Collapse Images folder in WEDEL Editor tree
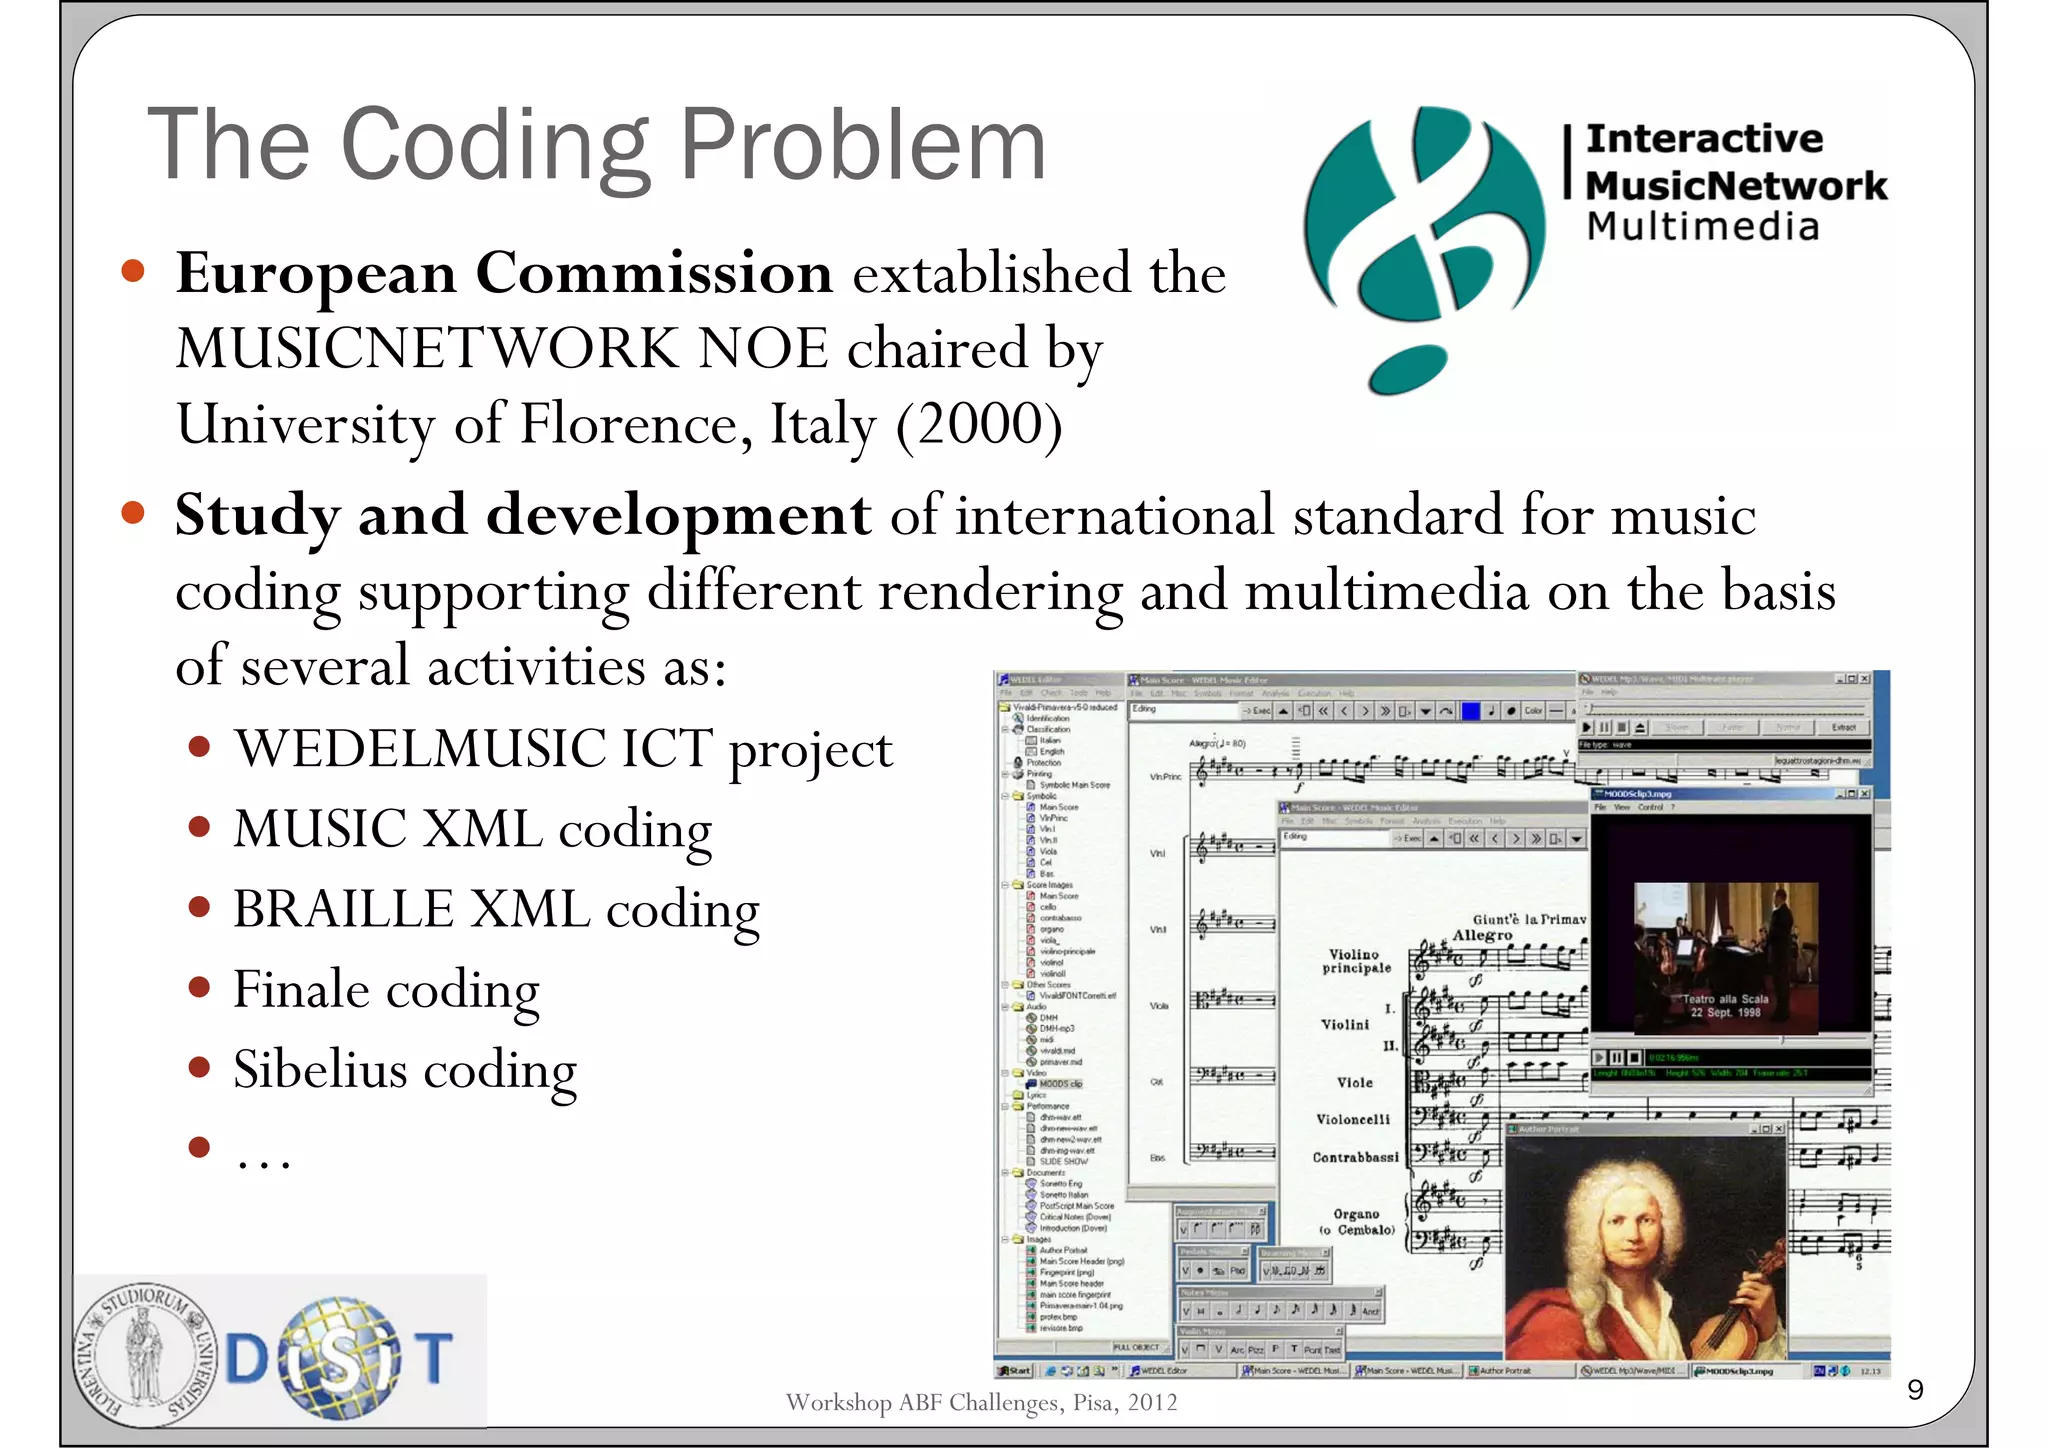Image resolution: width=2048 pixels, height=1448 pixels. (1005, 1239)
